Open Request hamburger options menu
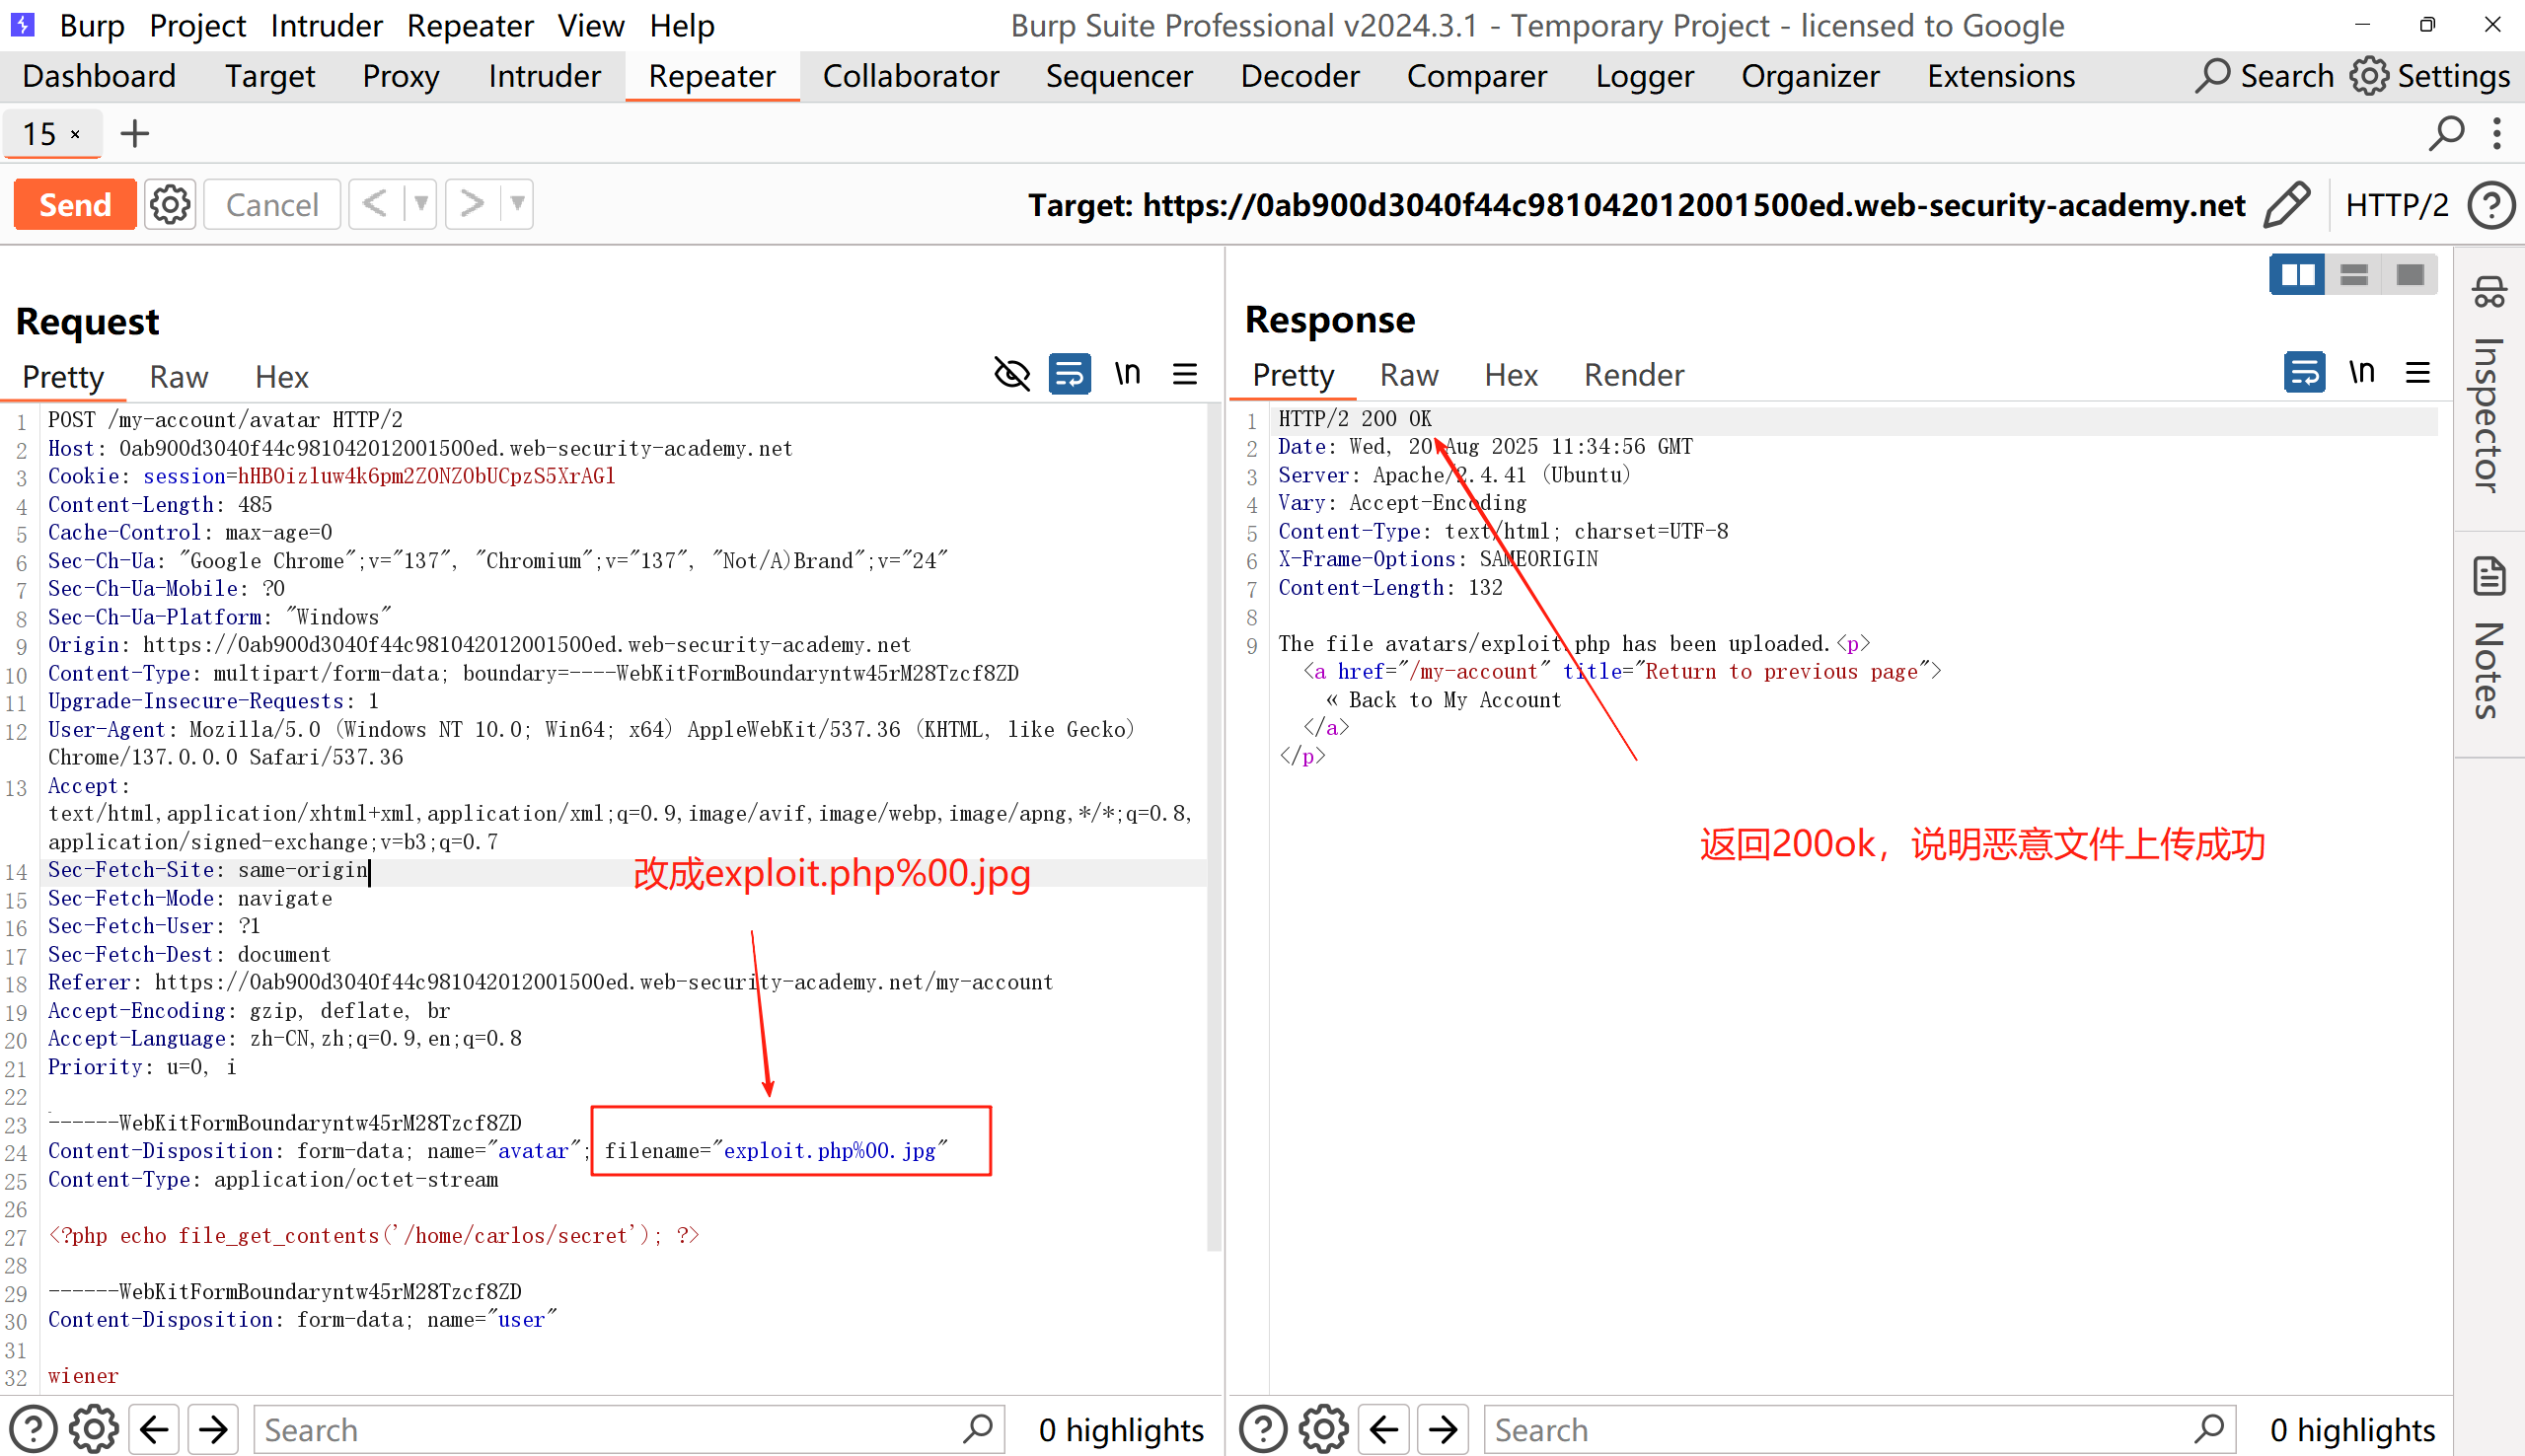Image resolution: width=2525 pixels, height=1456 pixels. pos(1185,374)
